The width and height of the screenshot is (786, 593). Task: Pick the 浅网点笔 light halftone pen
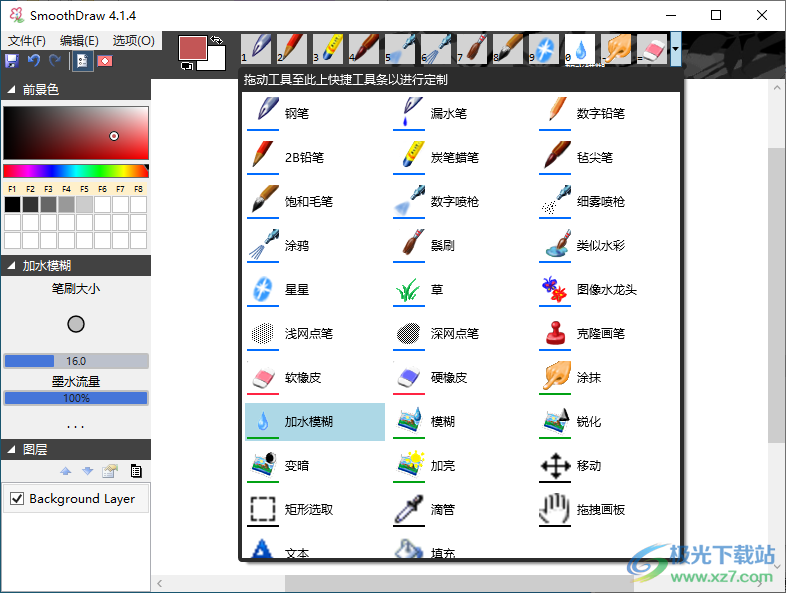click(315, 334)
